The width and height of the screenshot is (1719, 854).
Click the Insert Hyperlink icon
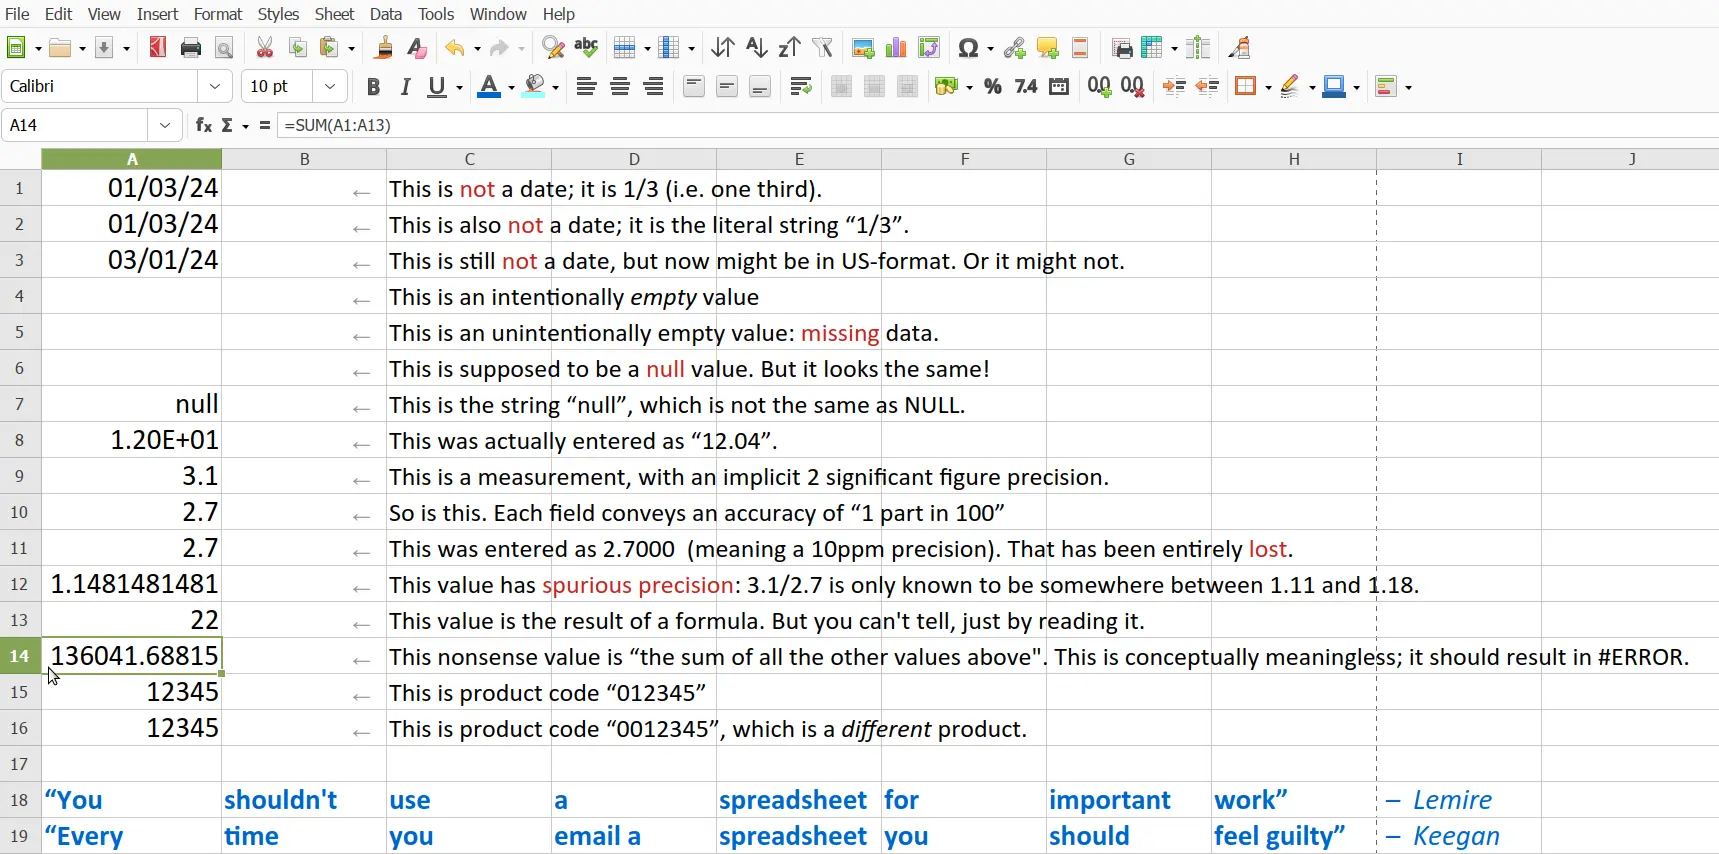(x=1015, y=47)
